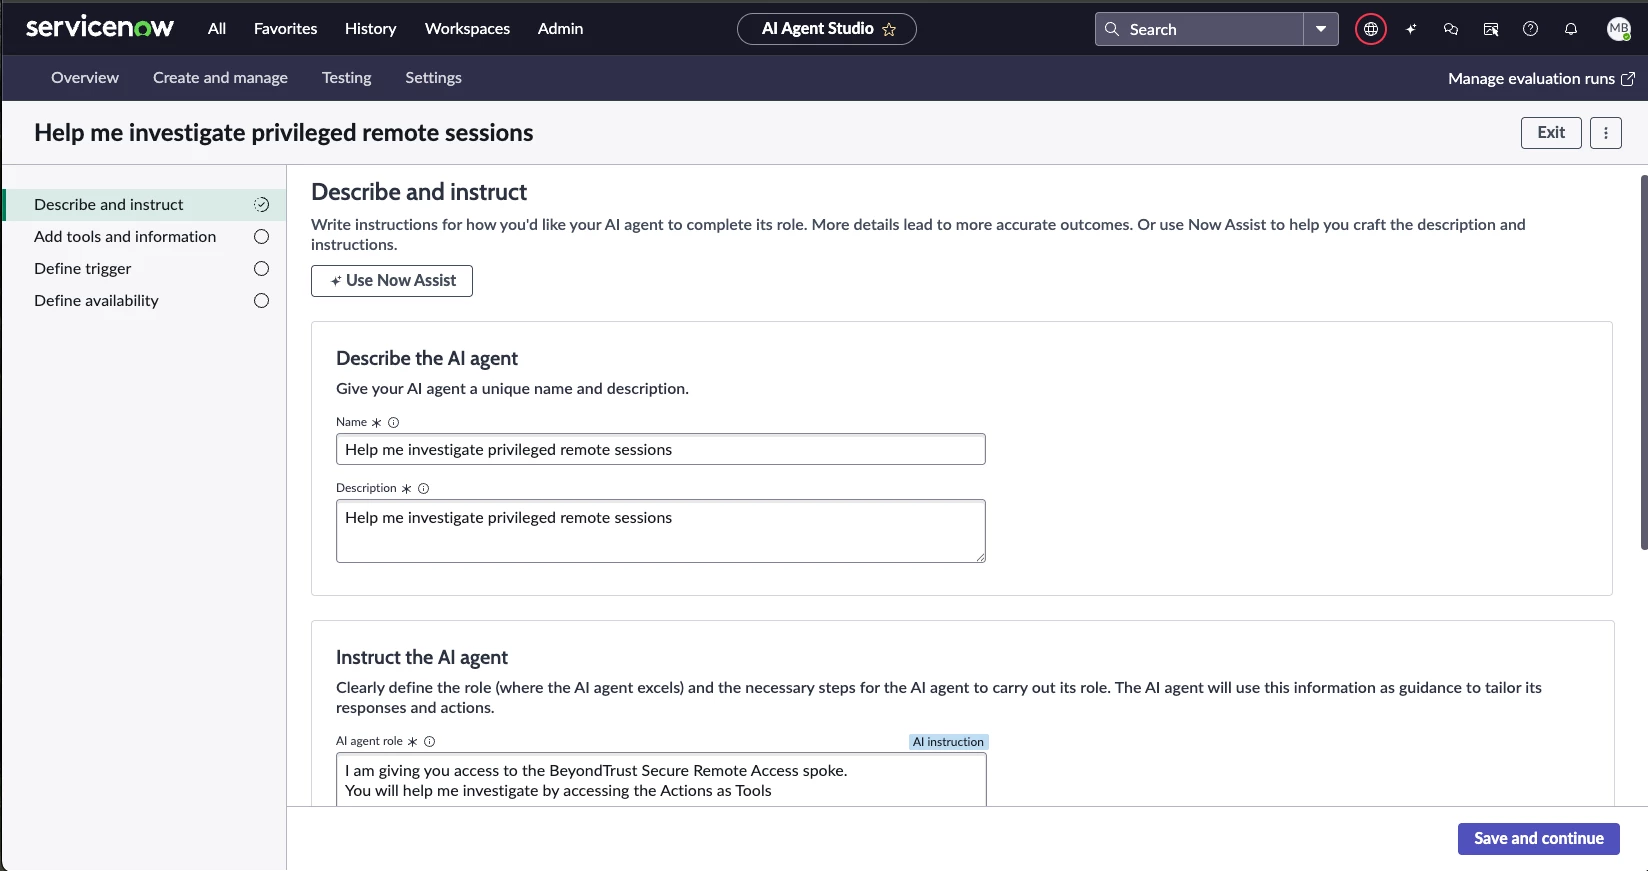The image size is (1648, 871).
Task: Favorite AI Agent Studio with star icon
Action: coord(889,30)
